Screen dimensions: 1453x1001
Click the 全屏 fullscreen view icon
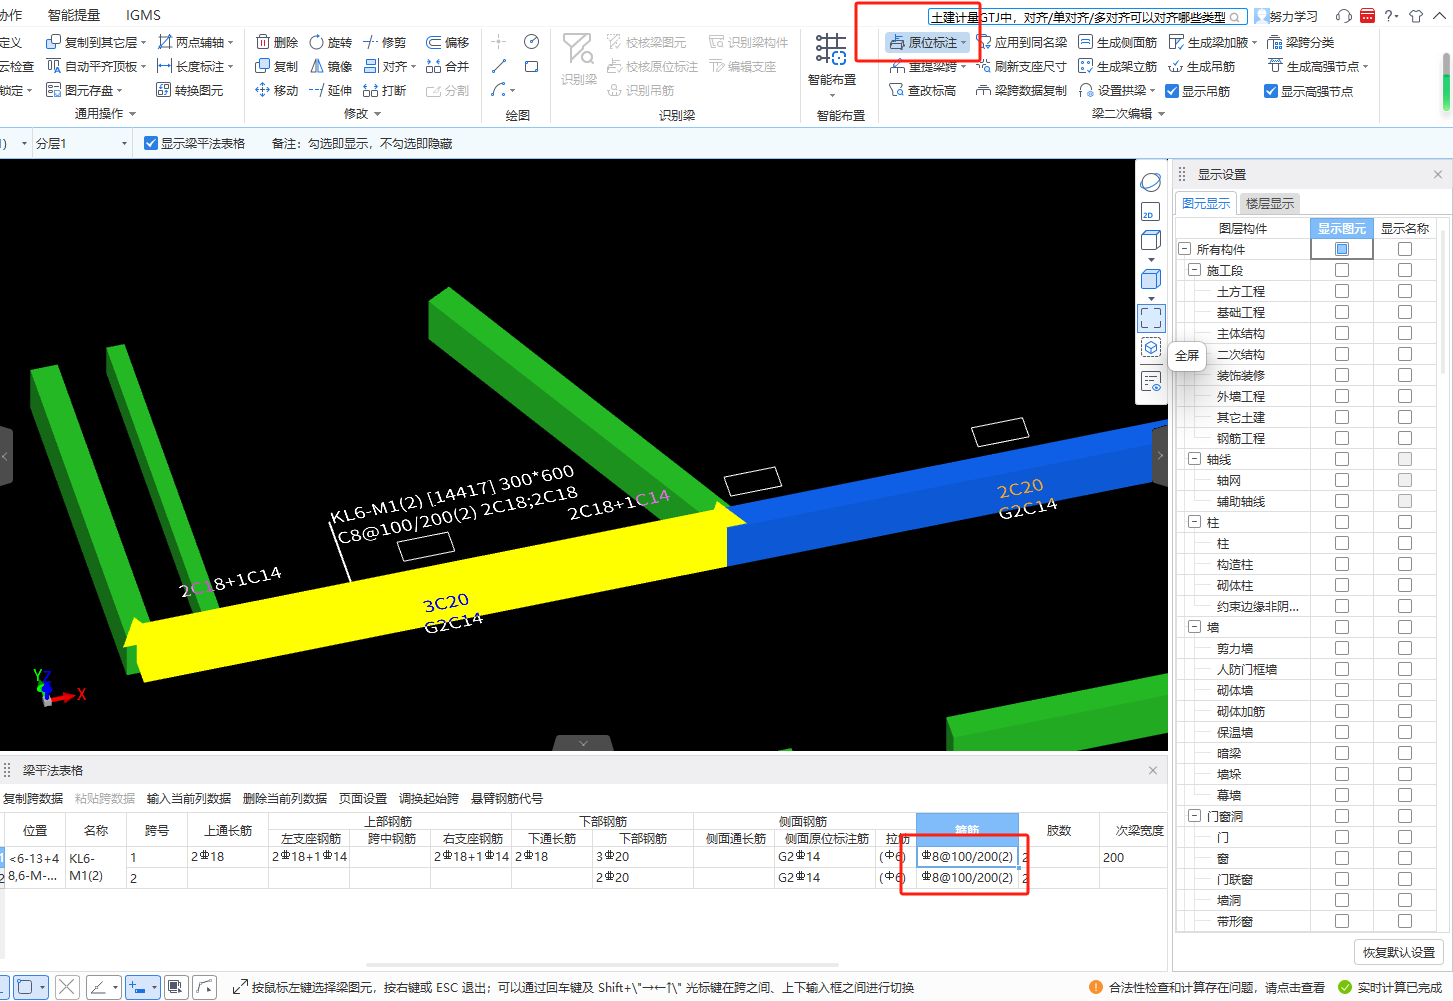pyautogui.click(x=1151, y=319)
